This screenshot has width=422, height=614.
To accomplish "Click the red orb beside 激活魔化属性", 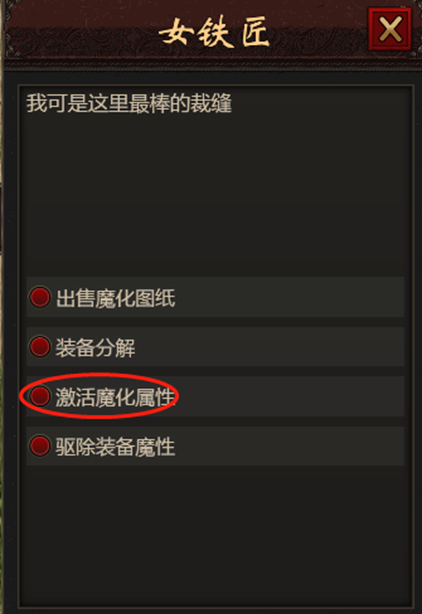I will pos(40,396).
